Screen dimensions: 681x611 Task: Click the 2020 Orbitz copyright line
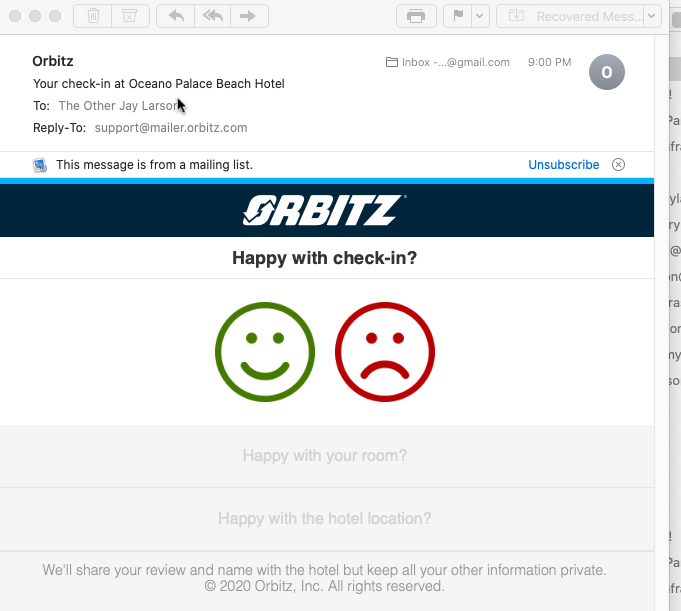tap(324, 586)
